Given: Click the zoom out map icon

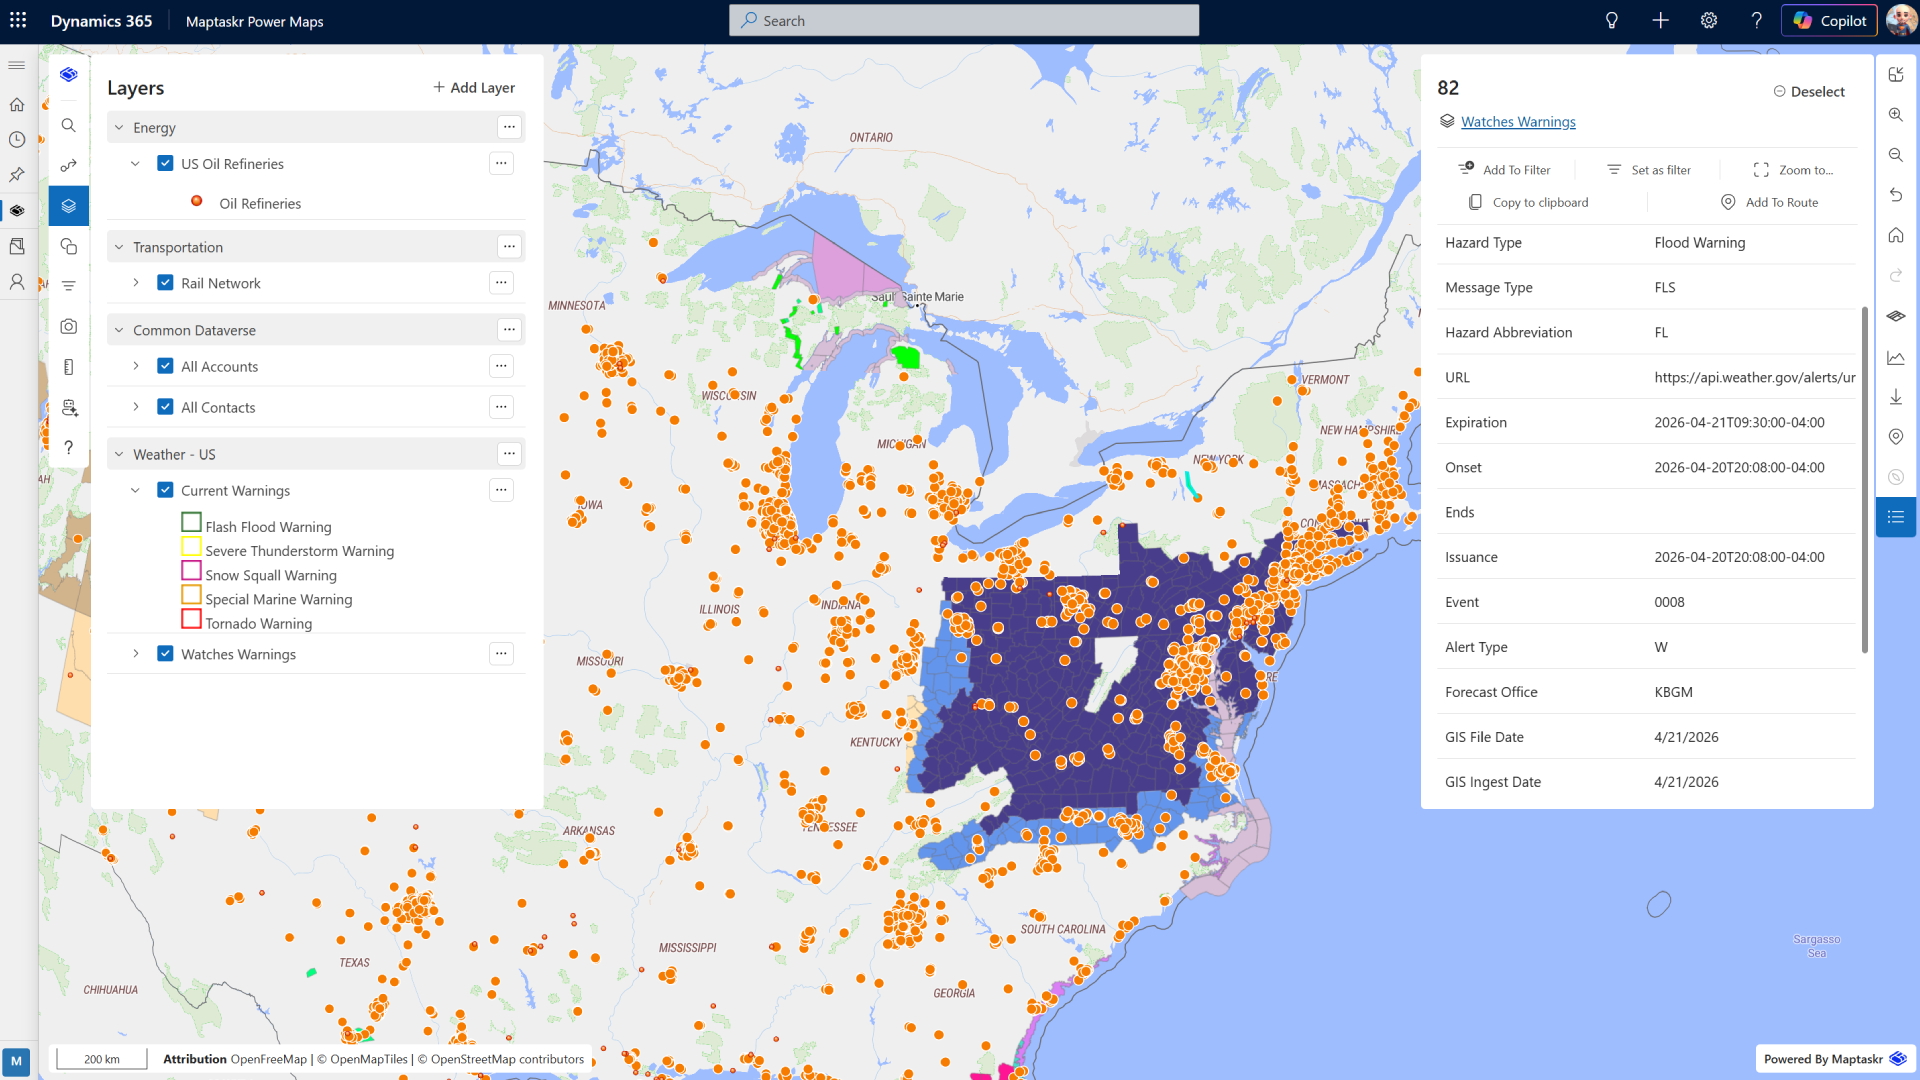Looking at the screenshot, I should coord(1895,155).
